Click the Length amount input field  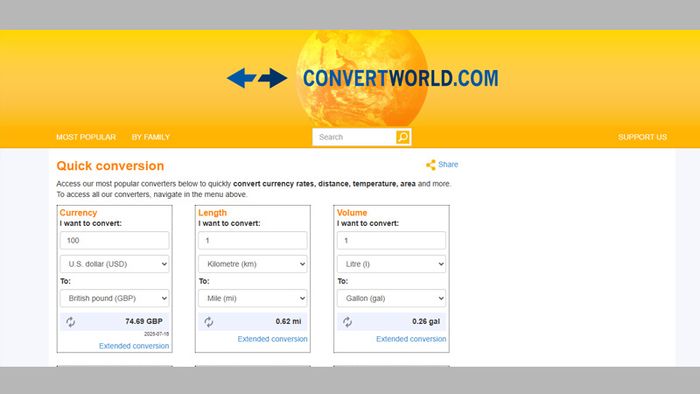[253, 241]
